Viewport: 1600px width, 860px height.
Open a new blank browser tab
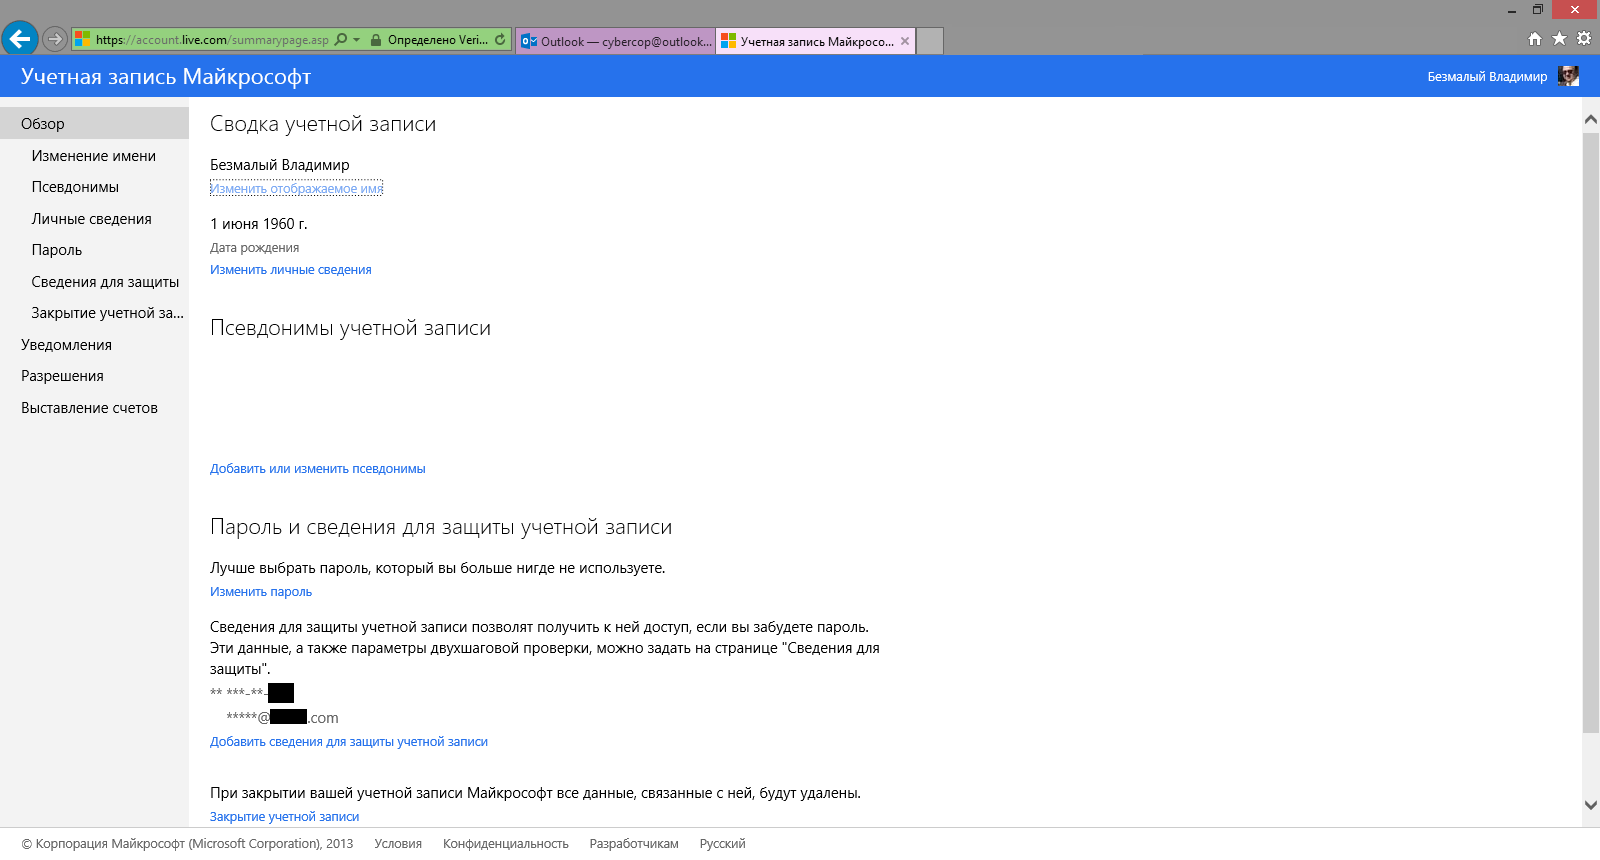(x=930, y=41)
